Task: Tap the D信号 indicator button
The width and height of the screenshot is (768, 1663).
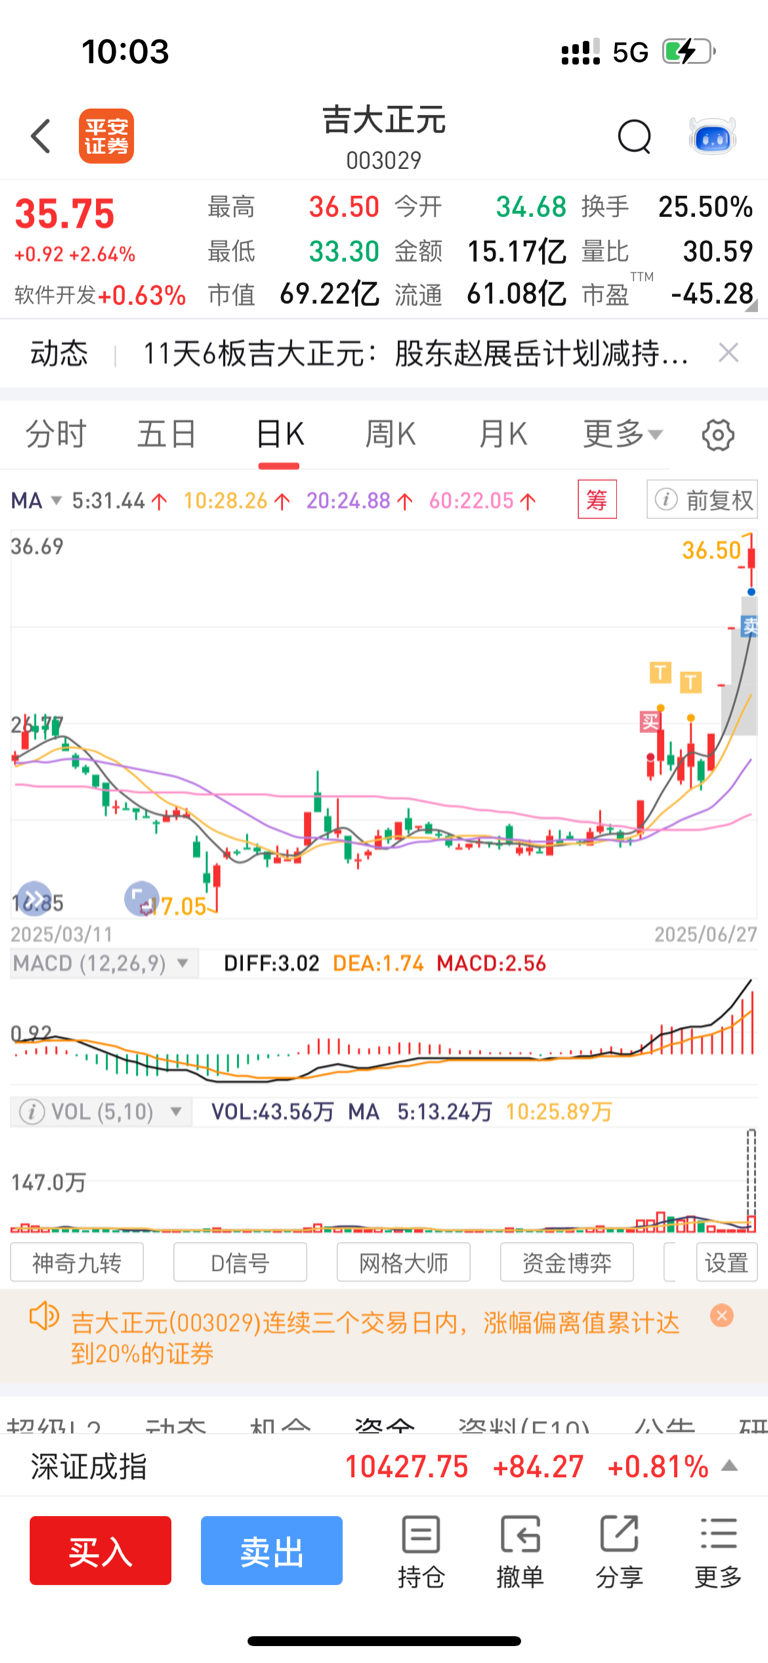Action: [240, 1263]
